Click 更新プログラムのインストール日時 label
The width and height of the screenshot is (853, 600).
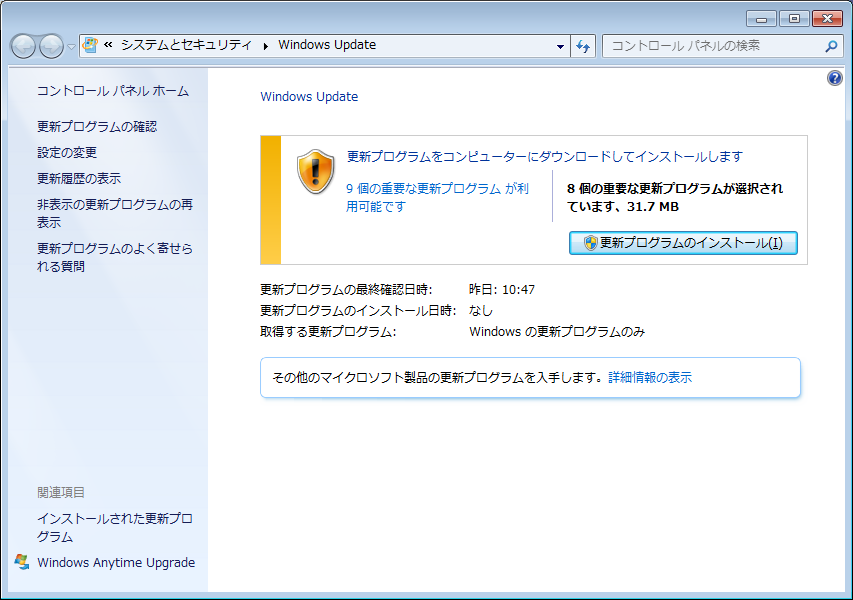pos(358,311)
